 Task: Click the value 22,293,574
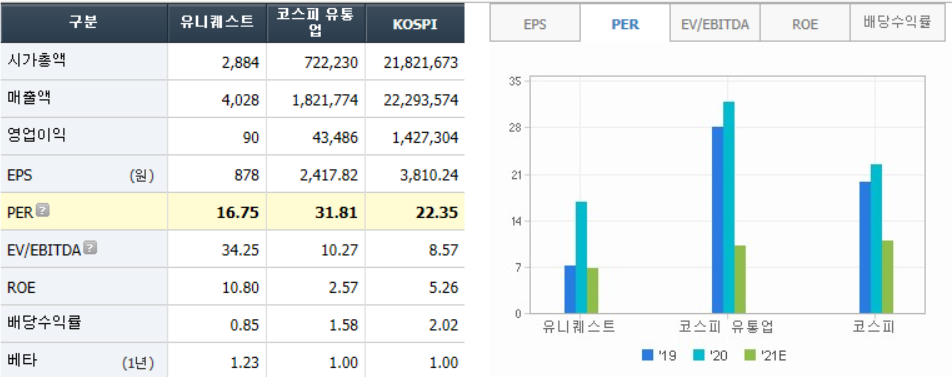point(421,100)
